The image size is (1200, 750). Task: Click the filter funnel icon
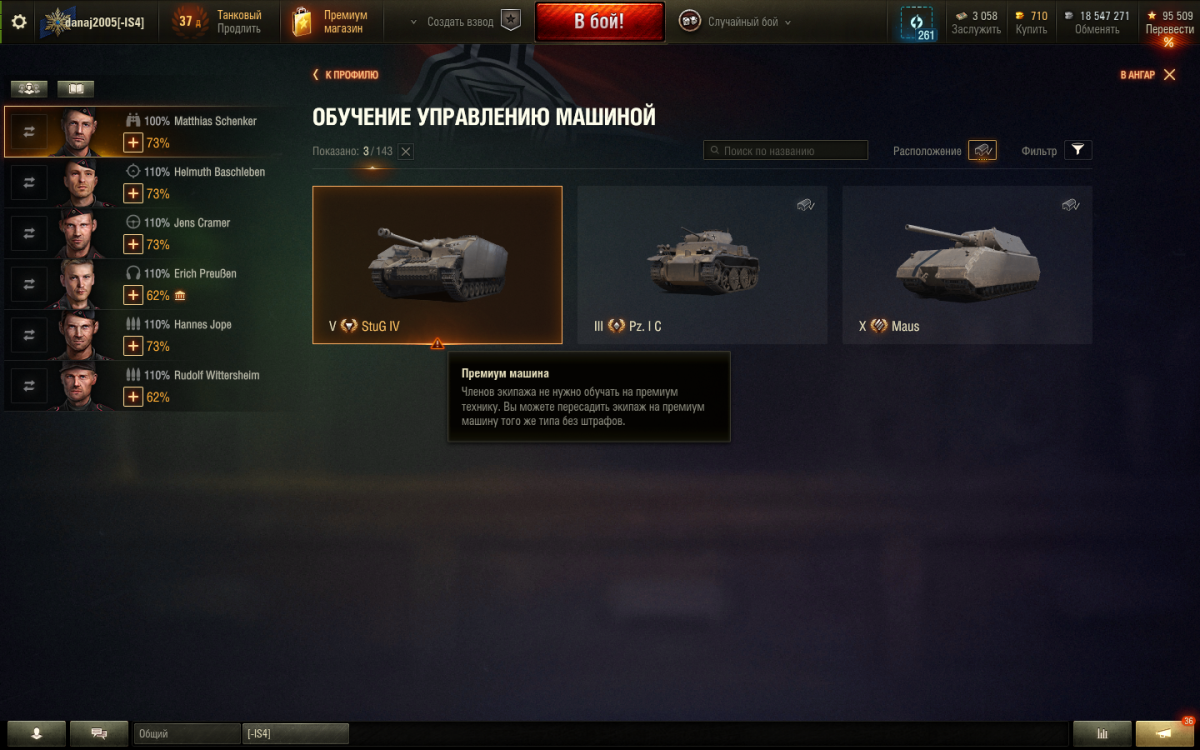click(x=1077, y=150)
